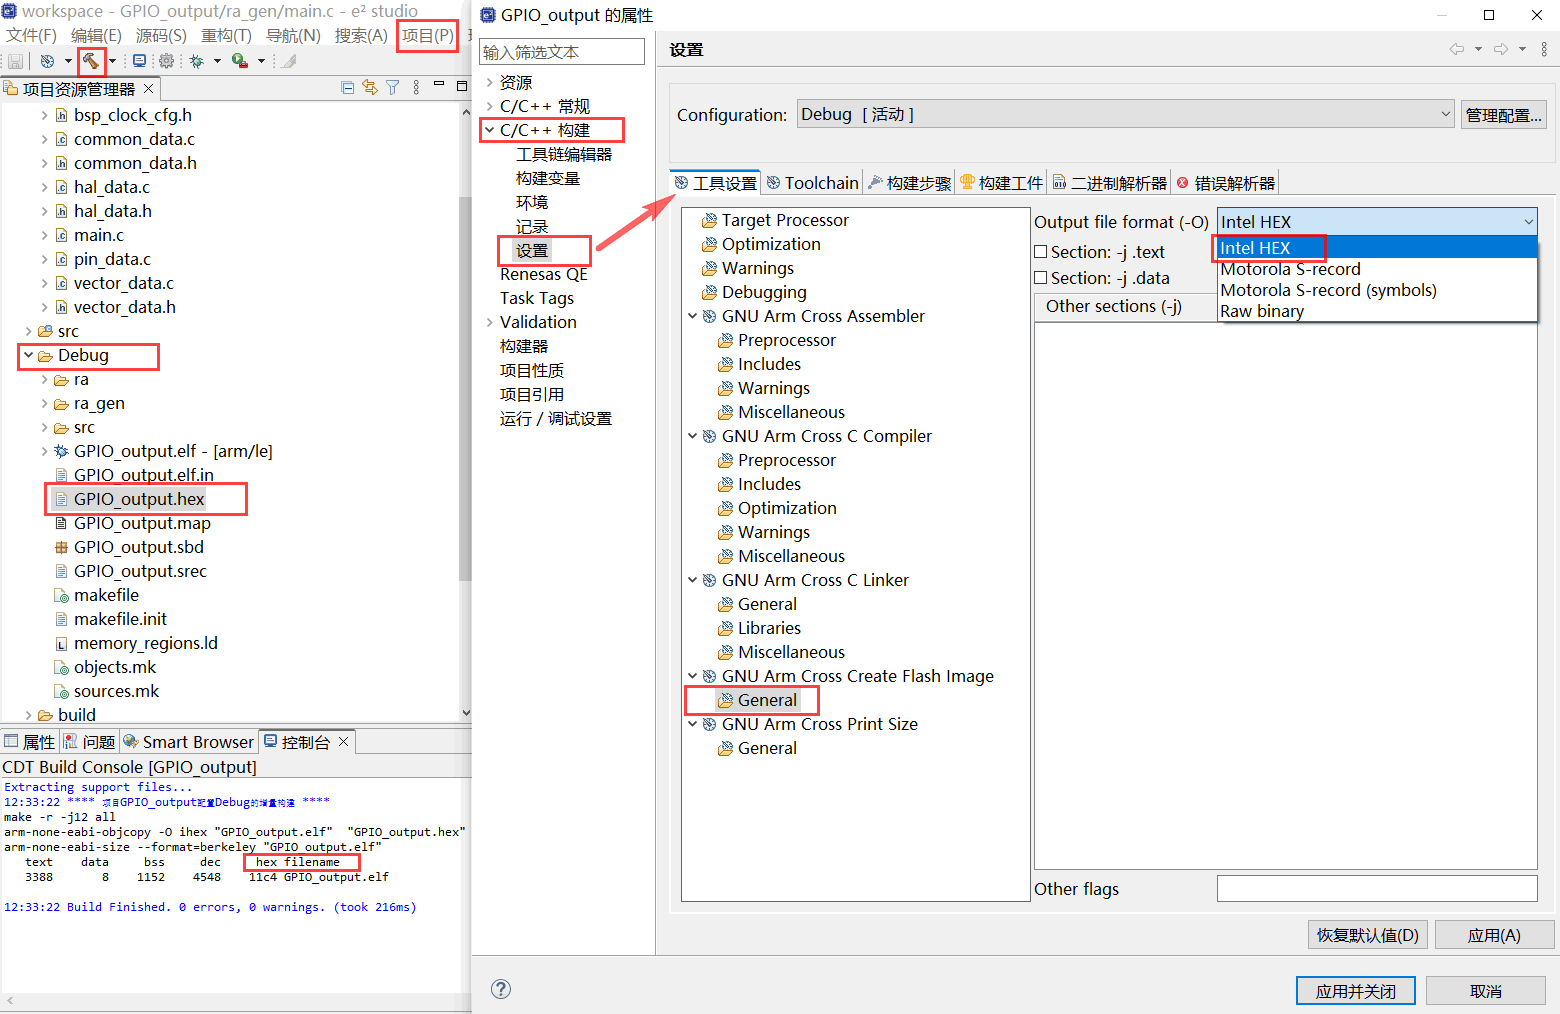Click the help question mark icon
Screen dimensions: 1560x1014
coord(501,989)
